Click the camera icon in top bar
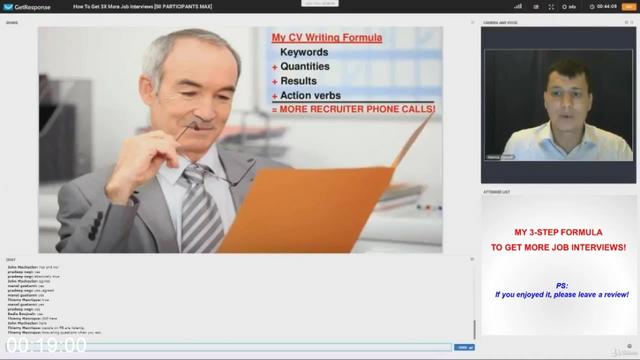 [x=536, y=7]
